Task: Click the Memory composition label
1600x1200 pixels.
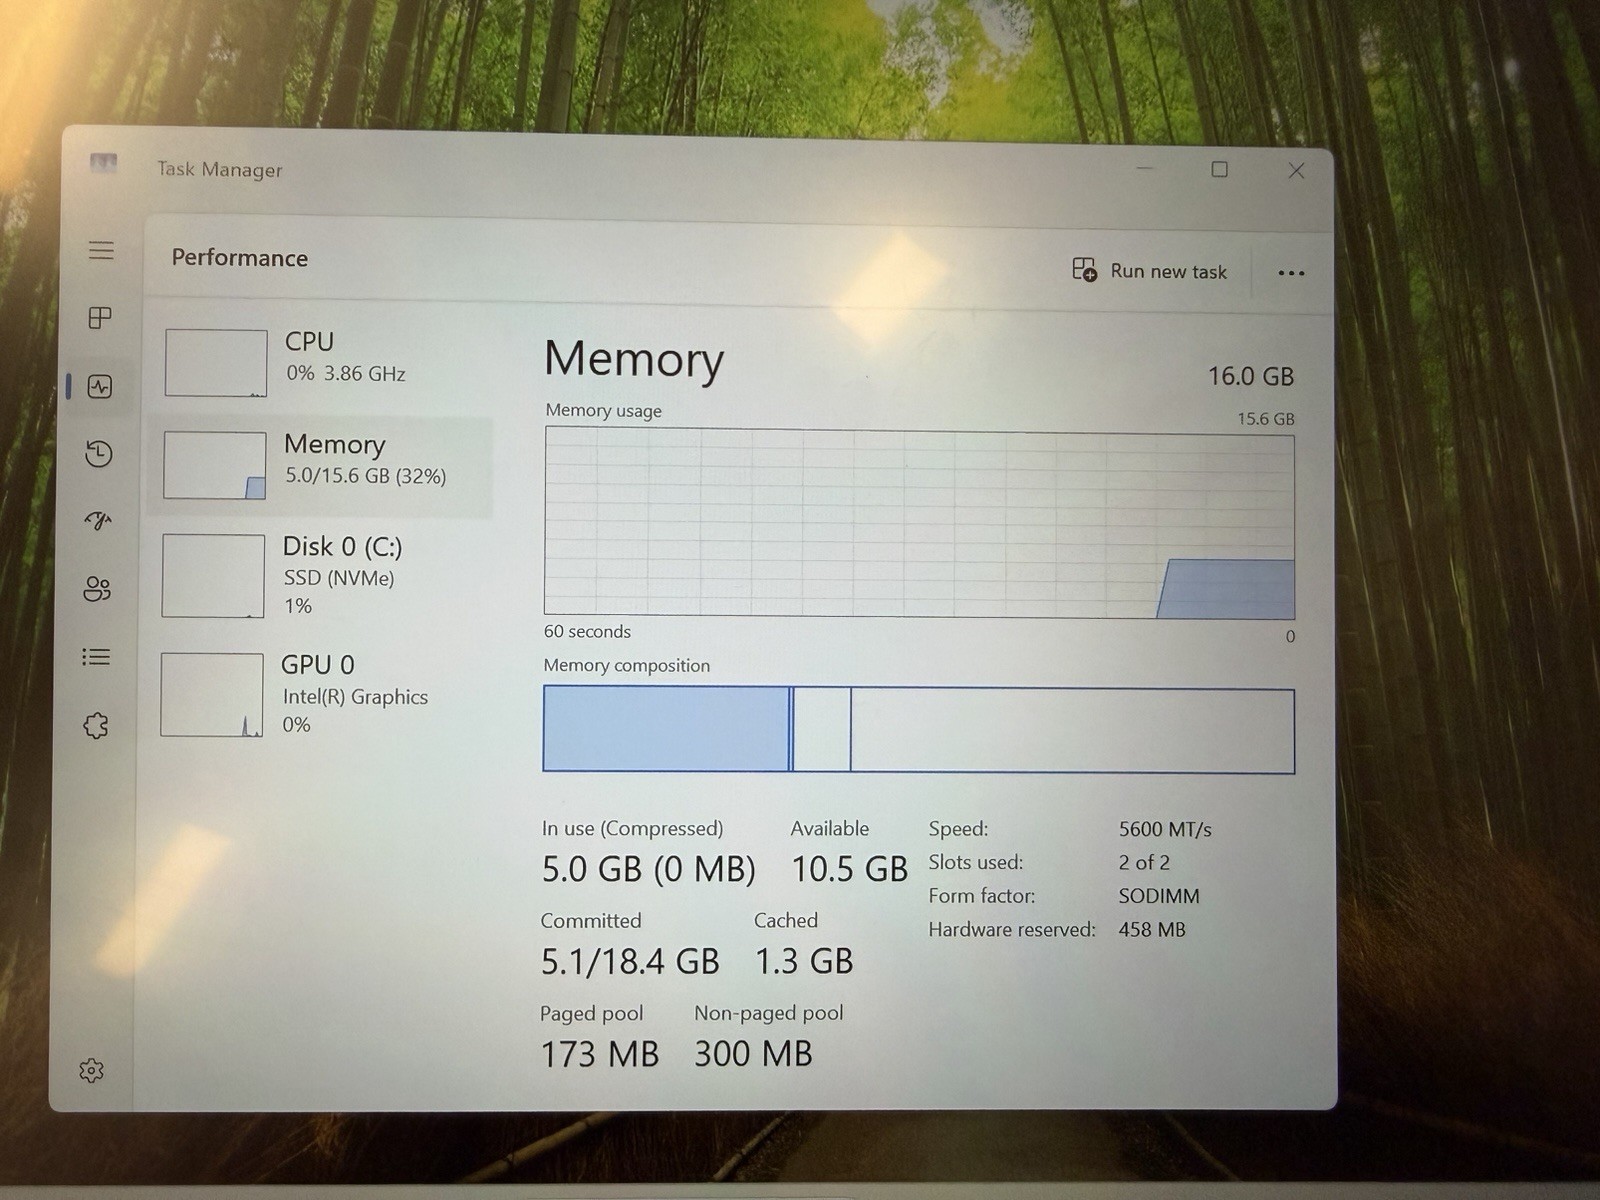Action: click(x=627, y=665)
